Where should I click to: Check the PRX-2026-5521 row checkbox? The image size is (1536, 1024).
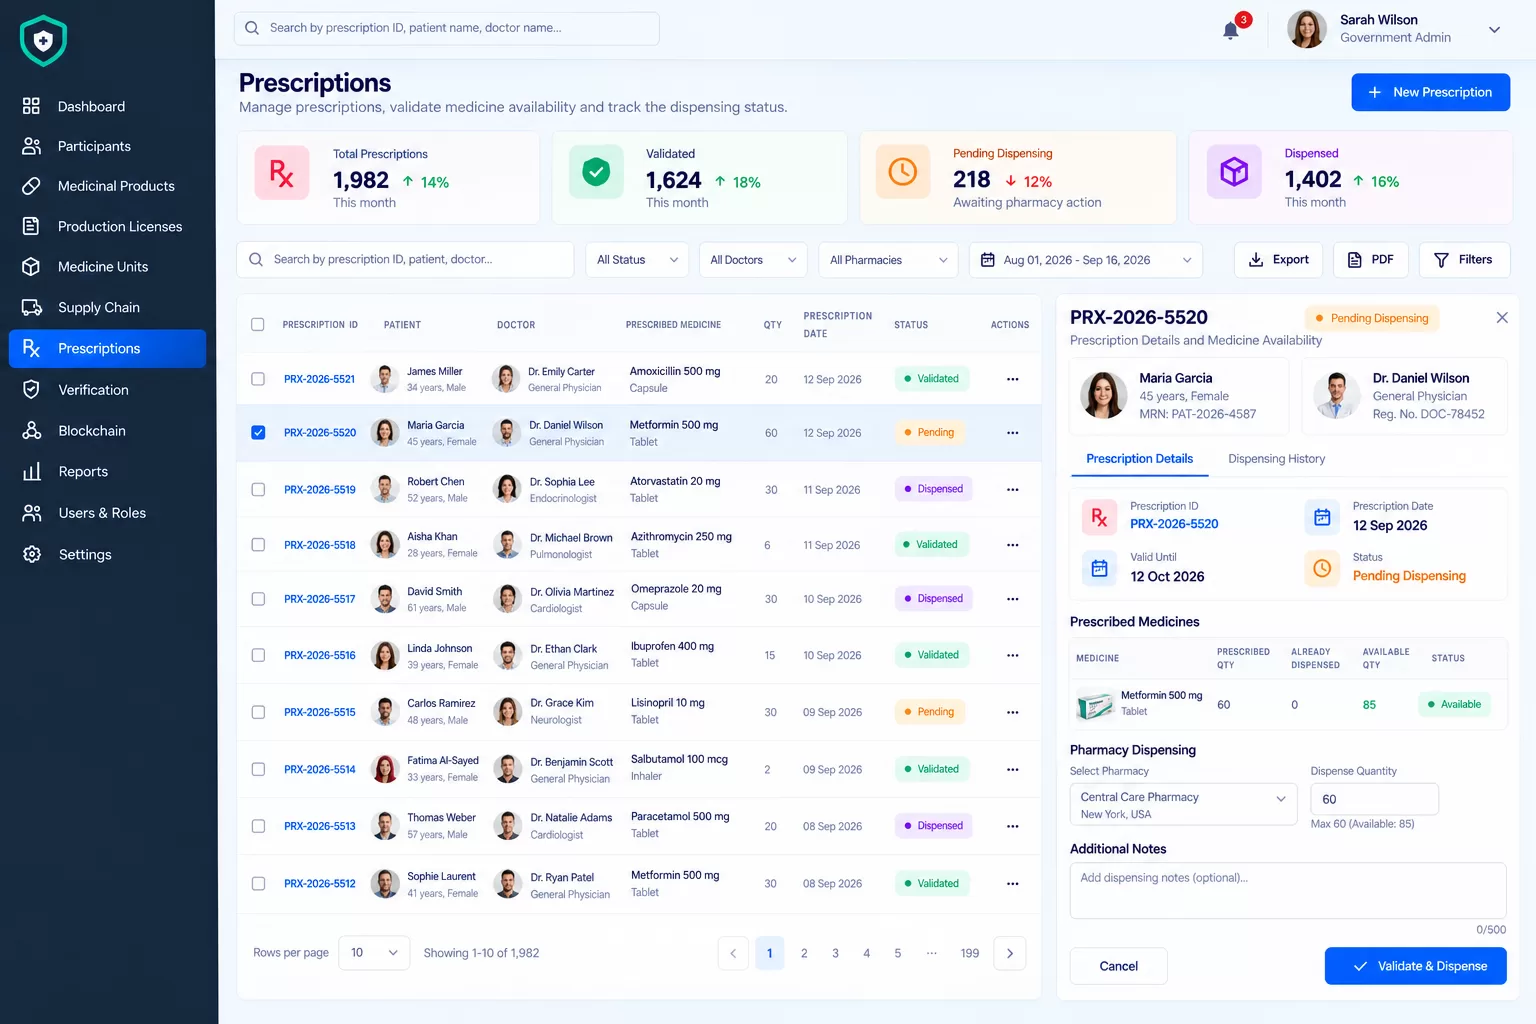258,379
